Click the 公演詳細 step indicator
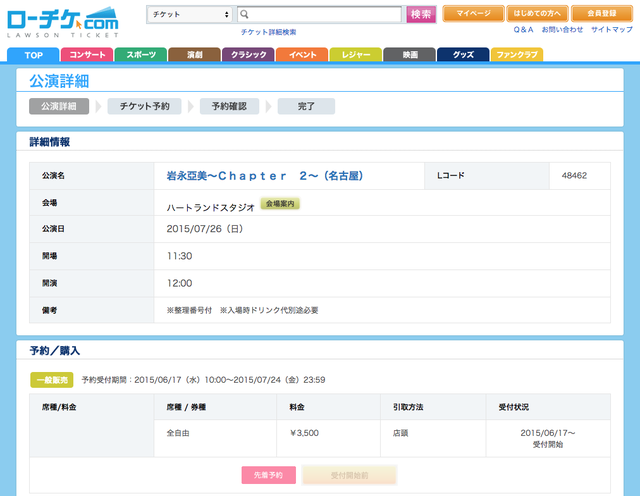Screen dimensions: 640x496 click(x=59, y=106)
